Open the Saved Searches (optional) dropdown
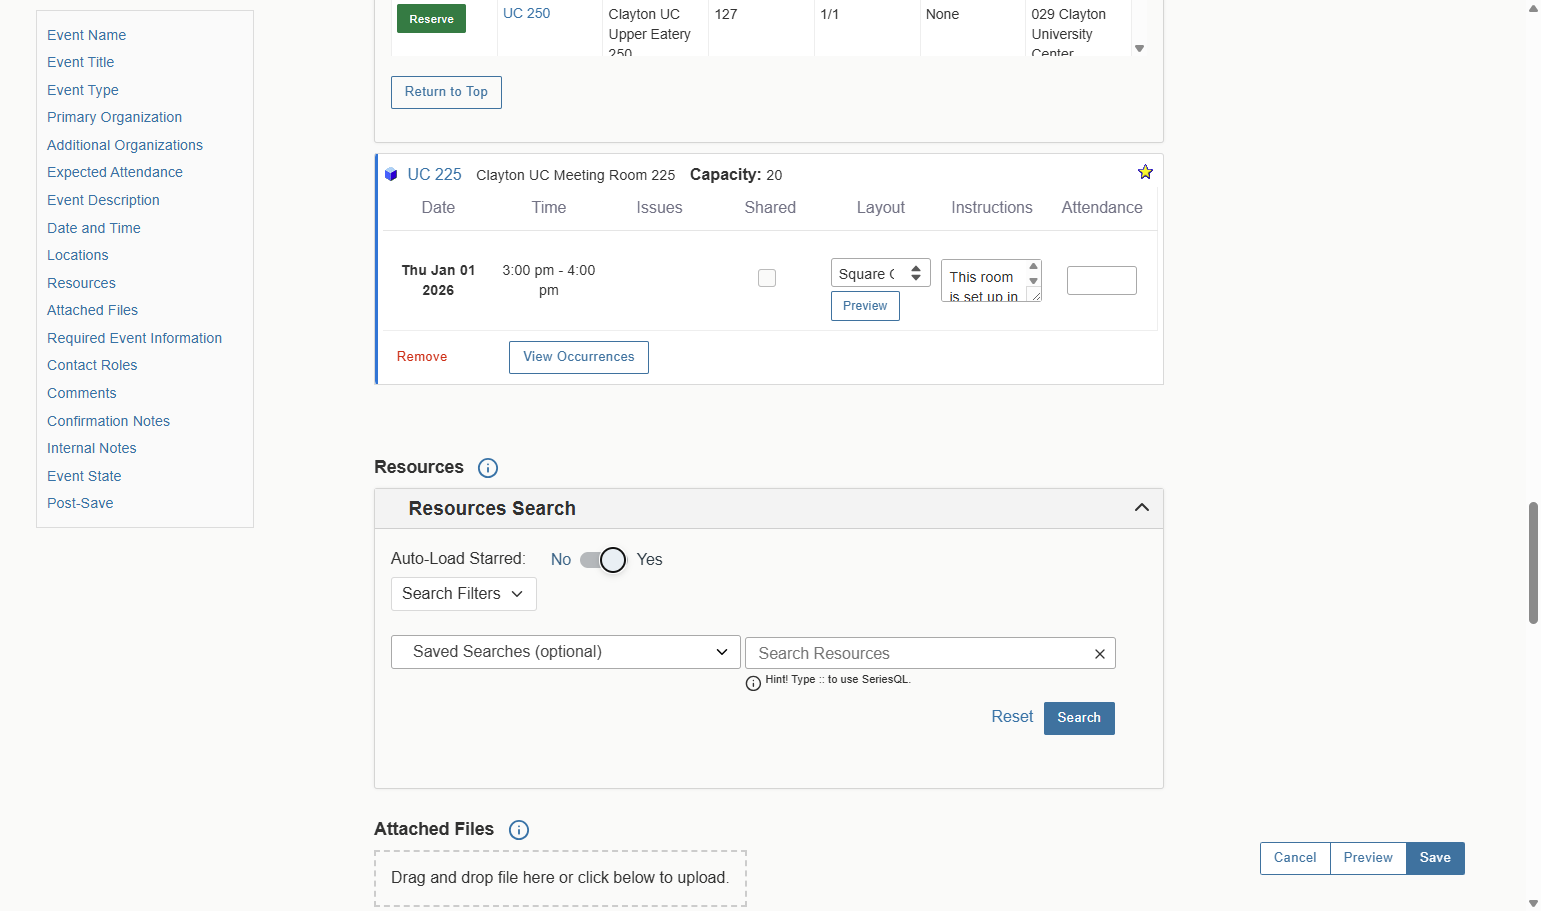Viewport: 1541px width, 911px height. tap(565, 652)
